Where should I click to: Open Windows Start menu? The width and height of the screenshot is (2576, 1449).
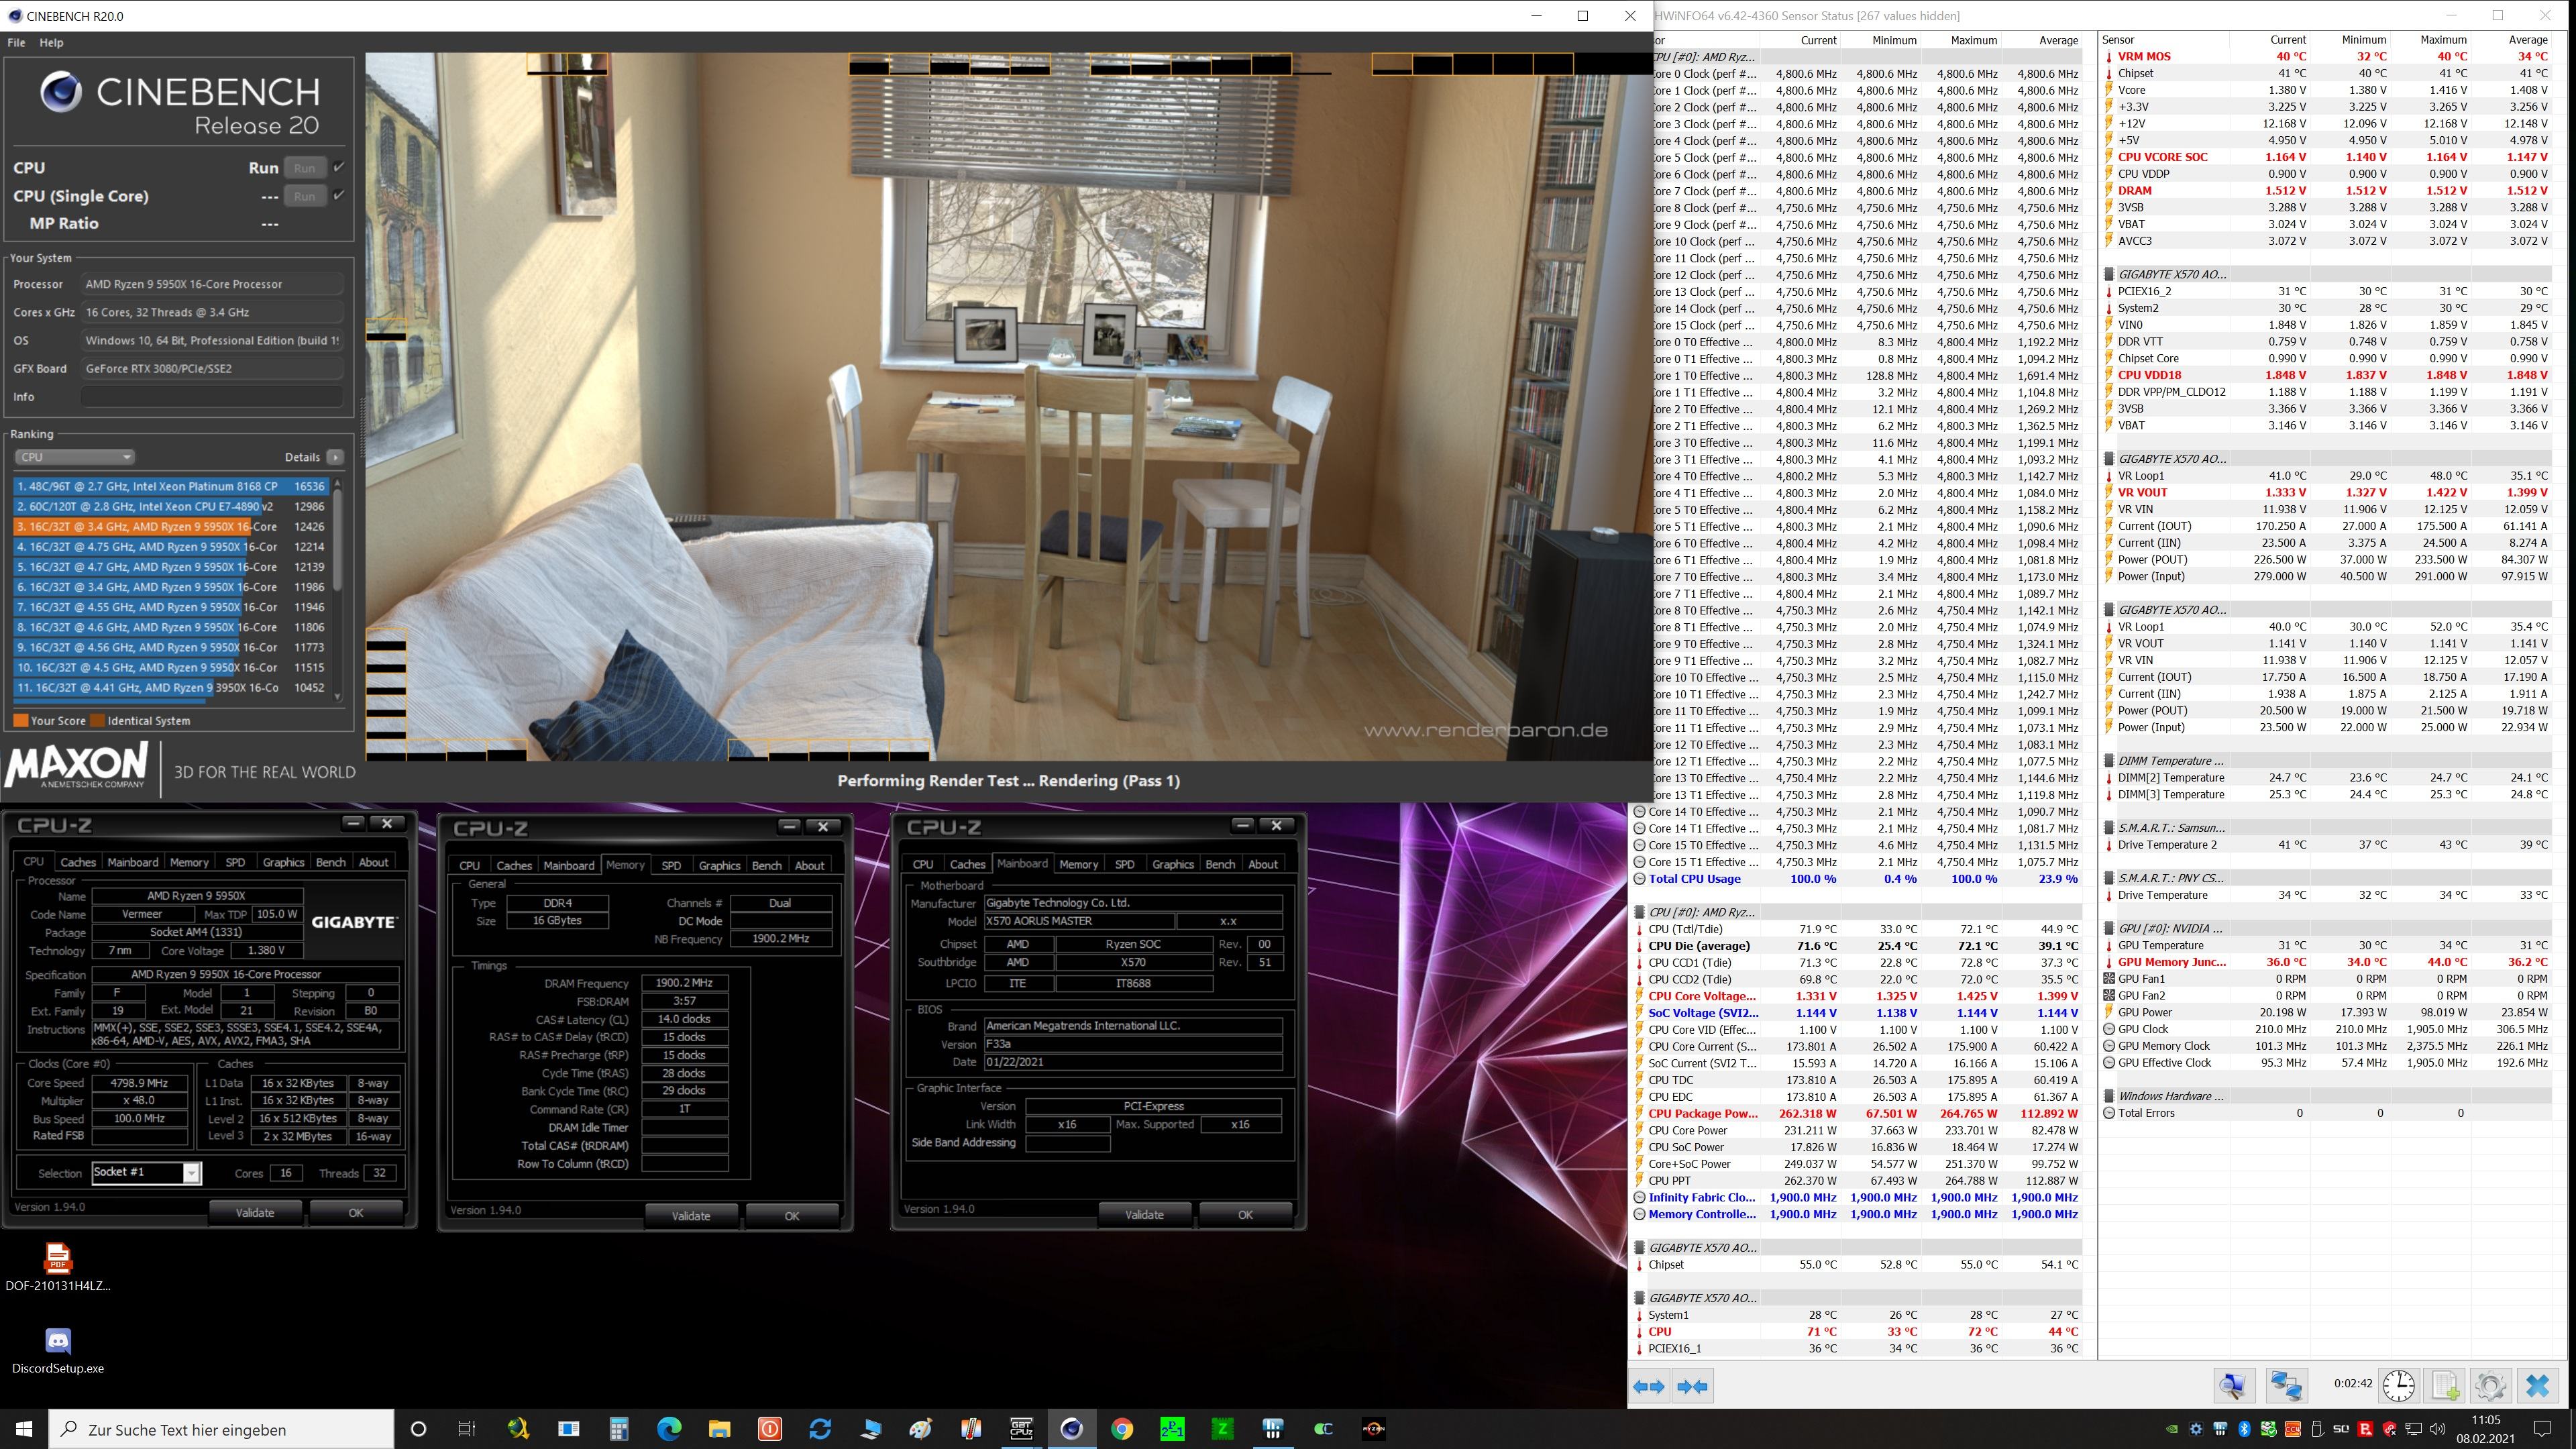[x=24, y=1429]
